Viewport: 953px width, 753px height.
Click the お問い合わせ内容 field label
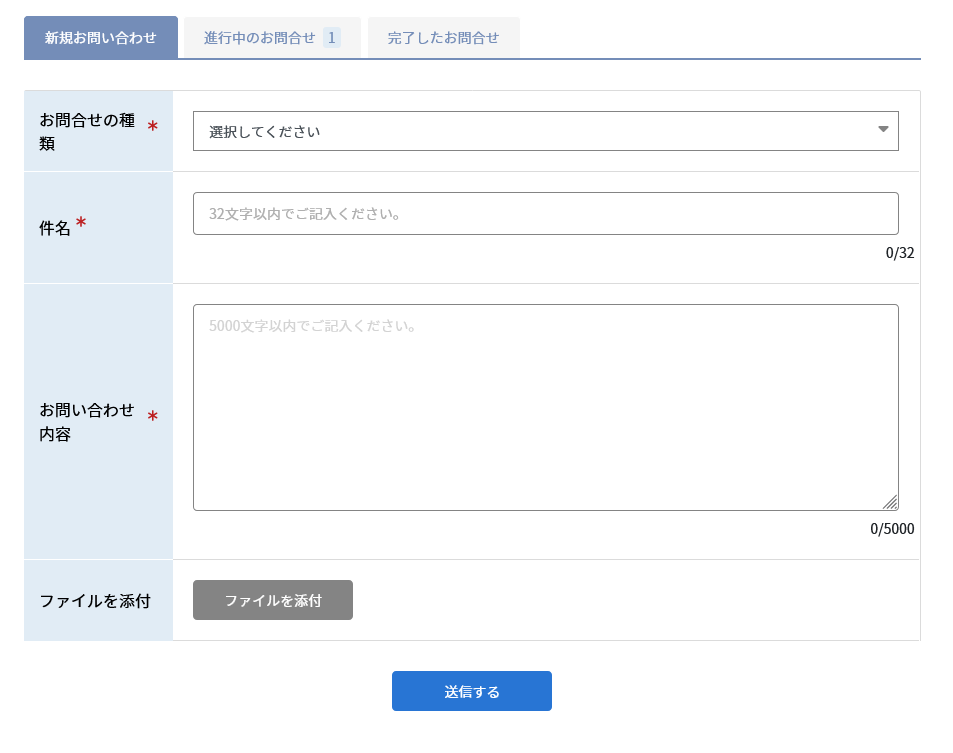[x=87, y=421]
